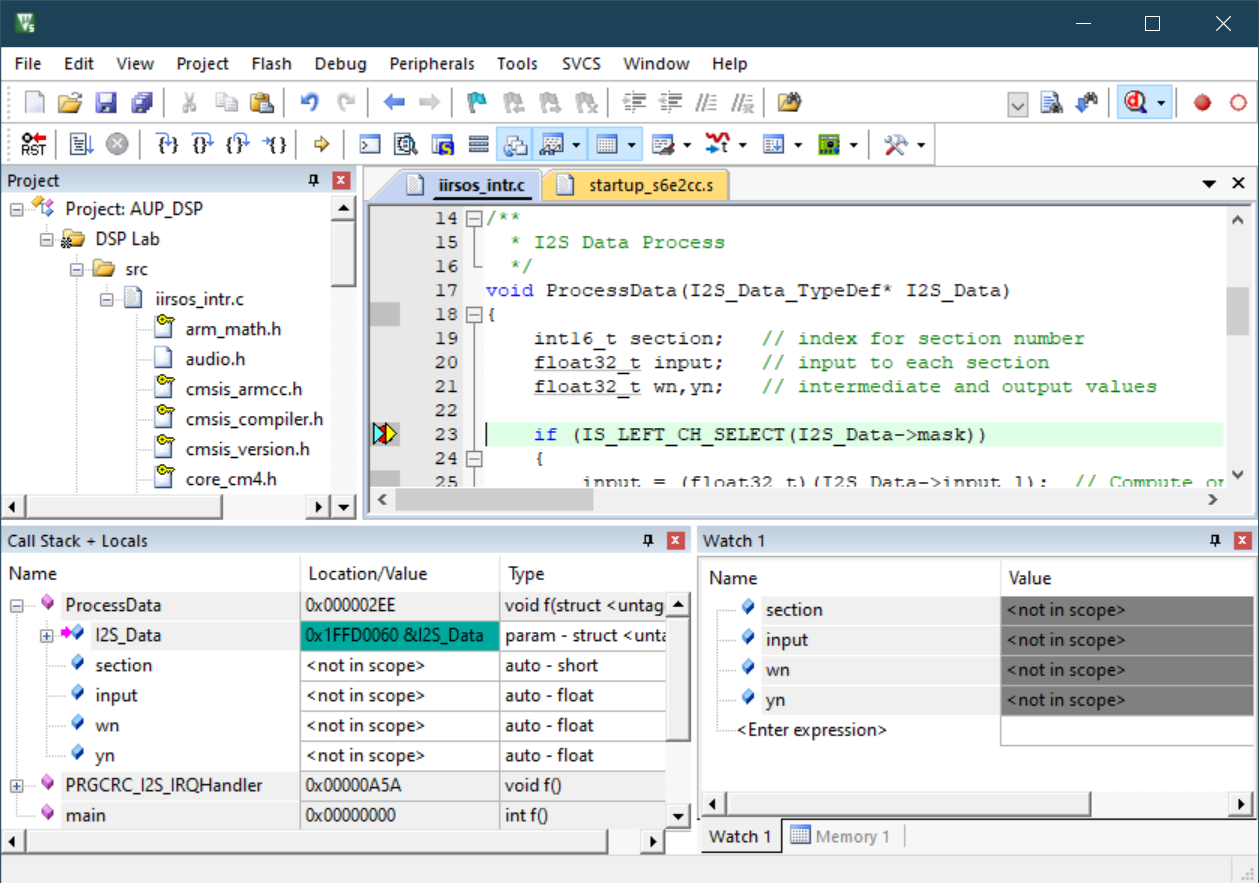Run to the cursor line
Image resolution: width=1259 pixels, height=883 pixels.
[x=274, y=145]
